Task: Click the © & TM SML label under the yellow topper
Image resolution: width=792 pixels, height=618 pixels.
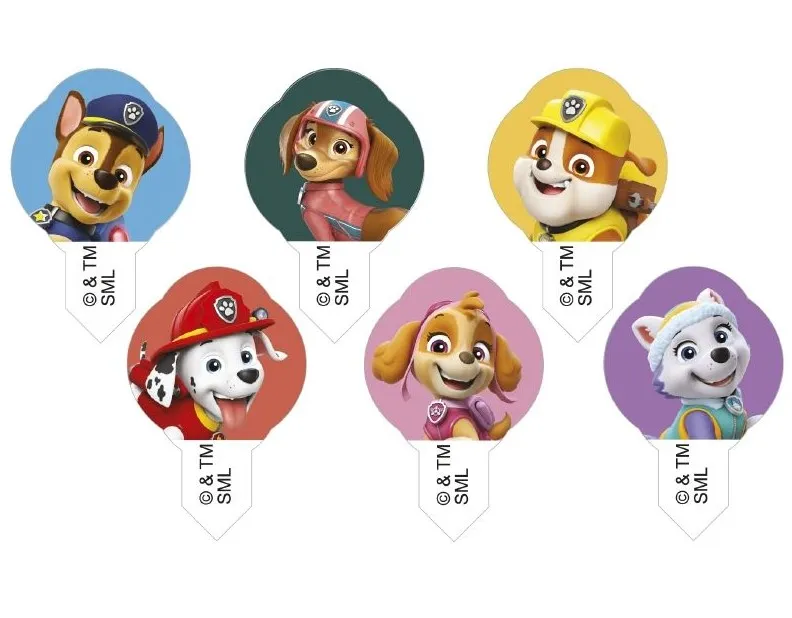Action: (576, 276)
